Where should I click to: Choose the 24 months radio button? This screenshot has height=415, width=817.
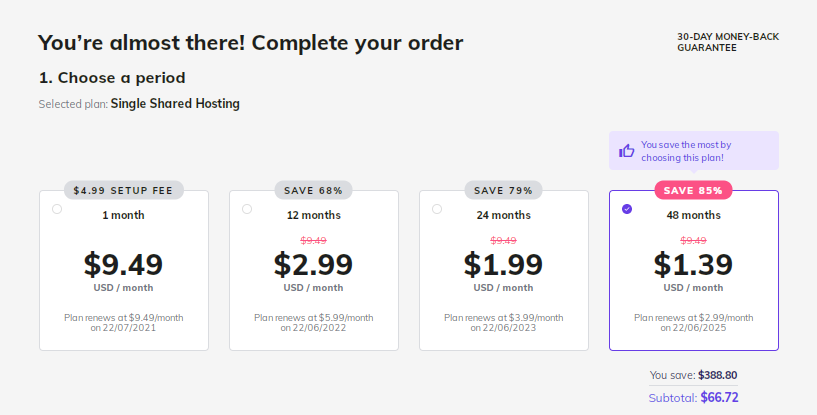pos(437,209)
